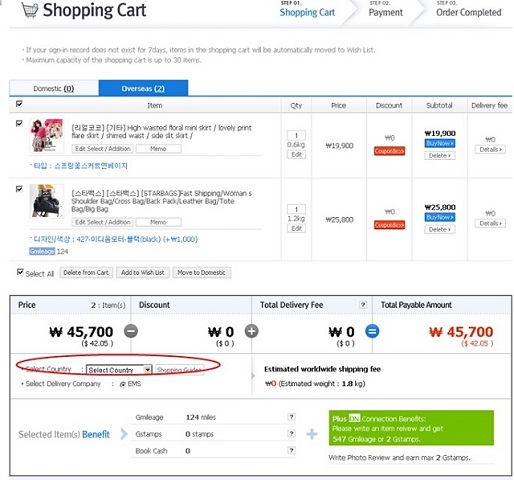This screenshot has height=480, width=514.
Task: Click the Delete from Cart button
Action: tap(86, 273)
